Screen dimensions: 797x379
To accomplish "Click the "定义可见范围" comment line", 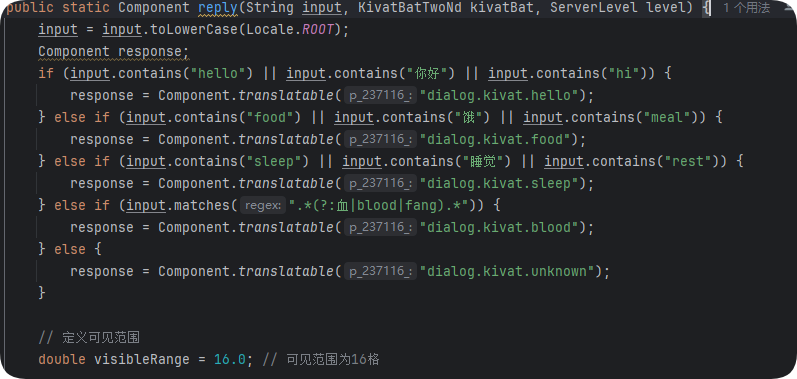I will [89, 337].
